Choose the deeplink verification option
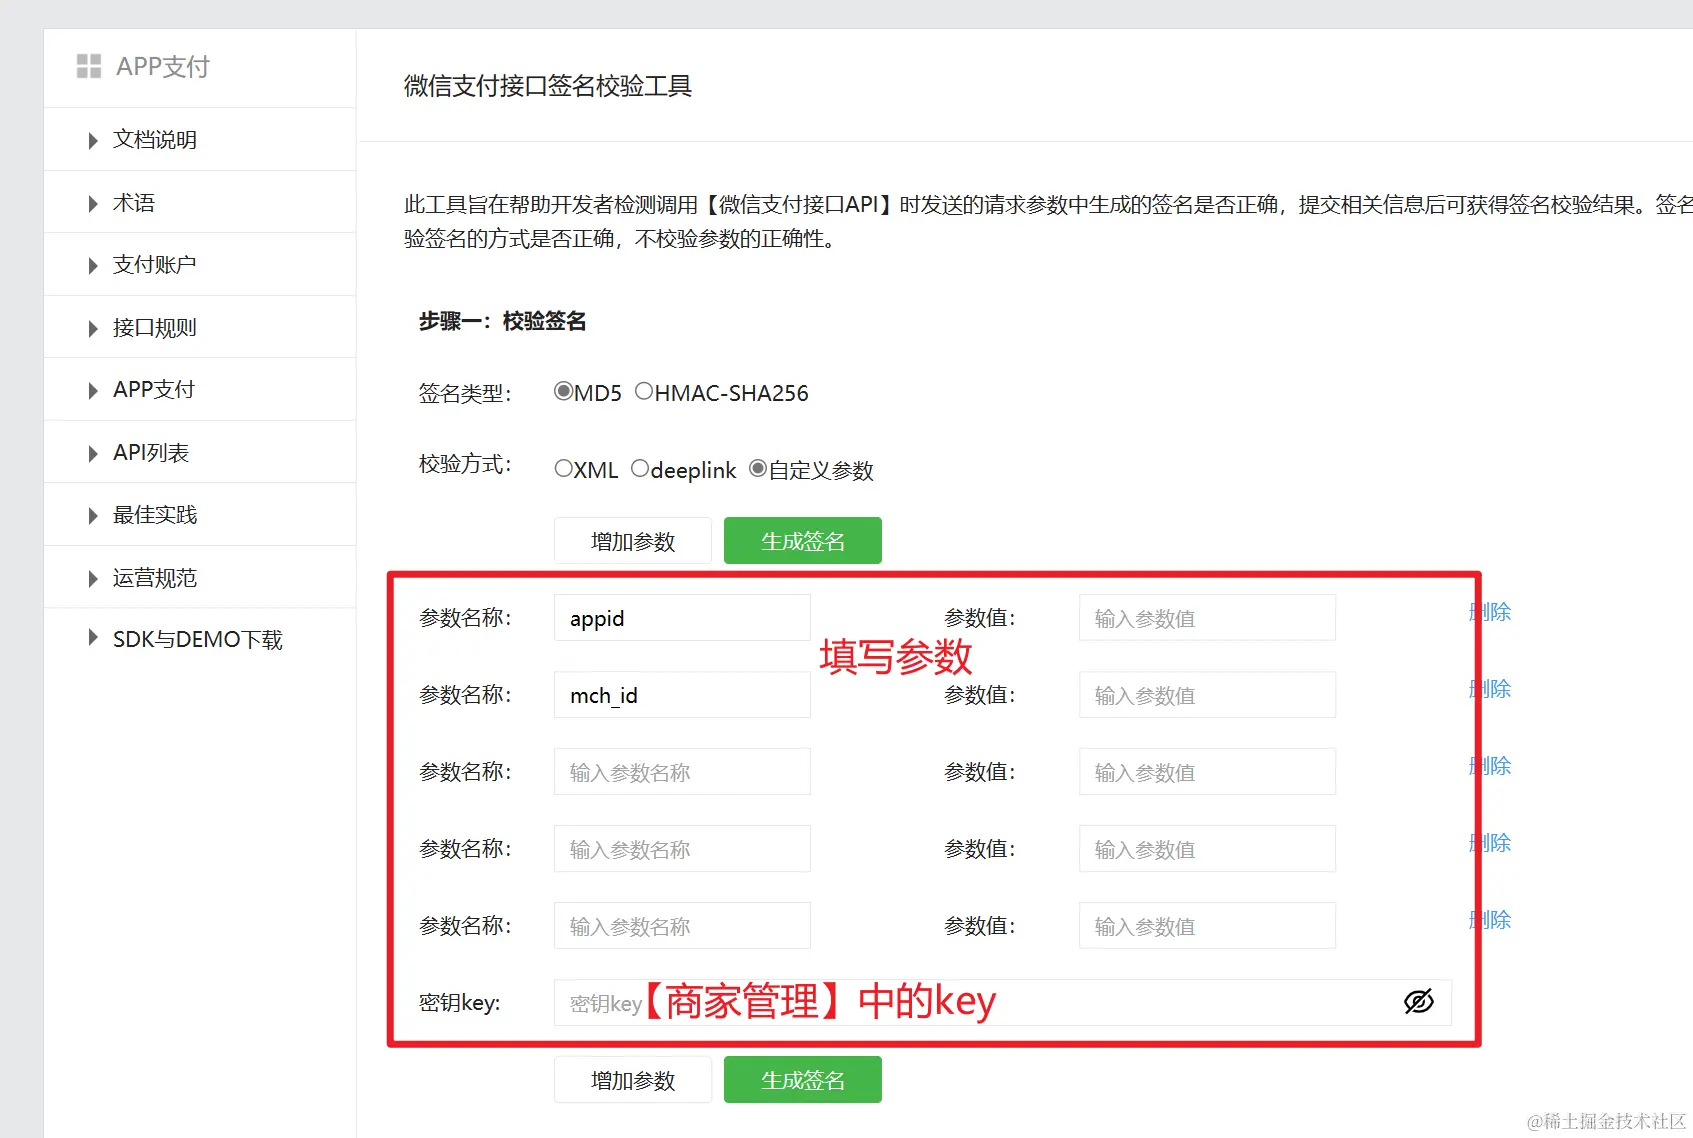 coord(641,468)
